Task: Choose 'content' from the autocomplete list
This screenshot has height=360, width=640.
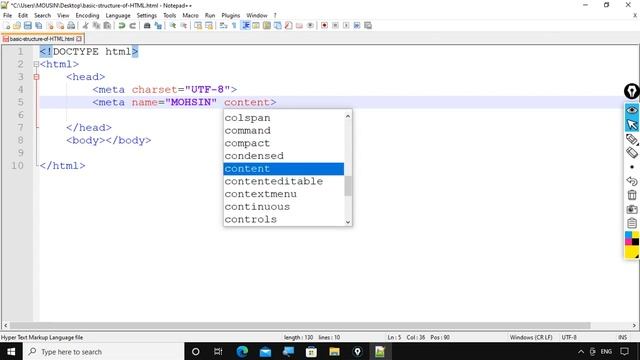Action: (x=284, y=169)
